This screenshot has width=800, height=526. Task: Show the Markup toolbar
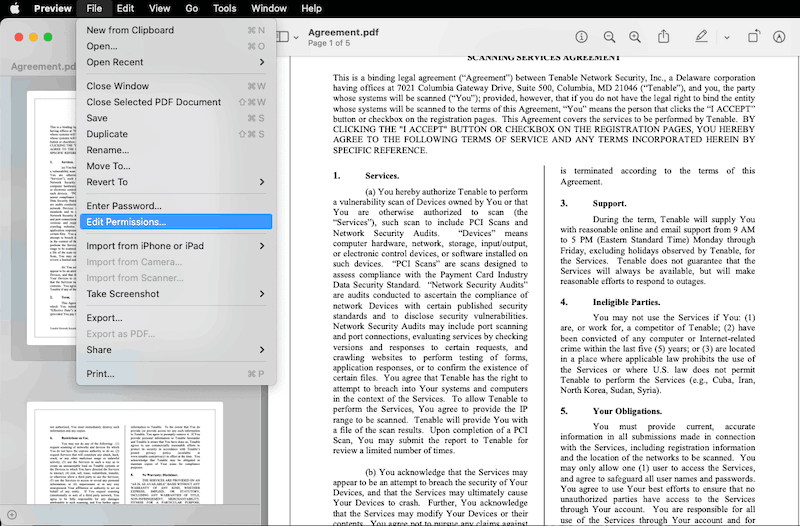coord(781,37)
